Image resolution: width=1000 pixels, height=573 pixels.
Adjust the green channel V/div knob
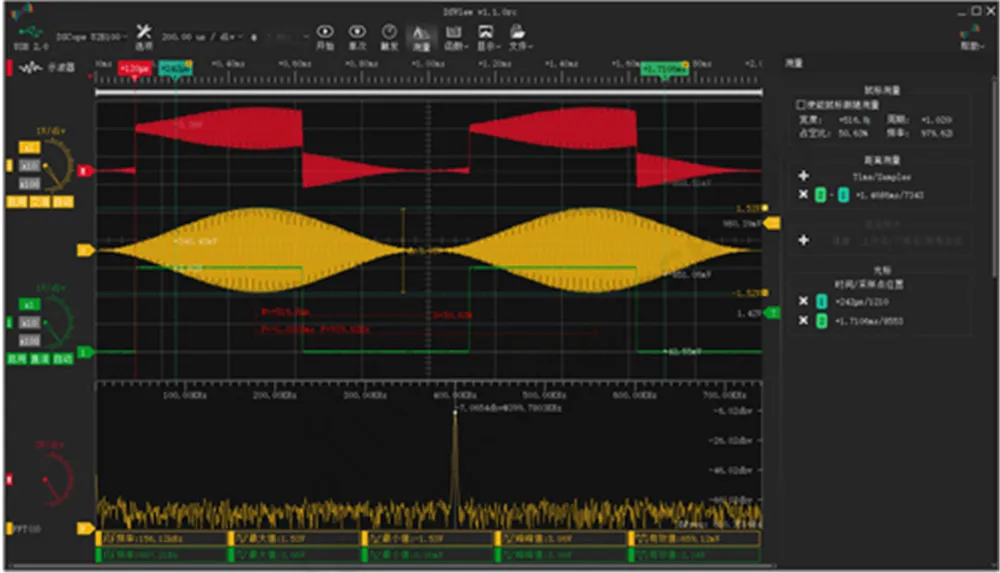(57, 322)
